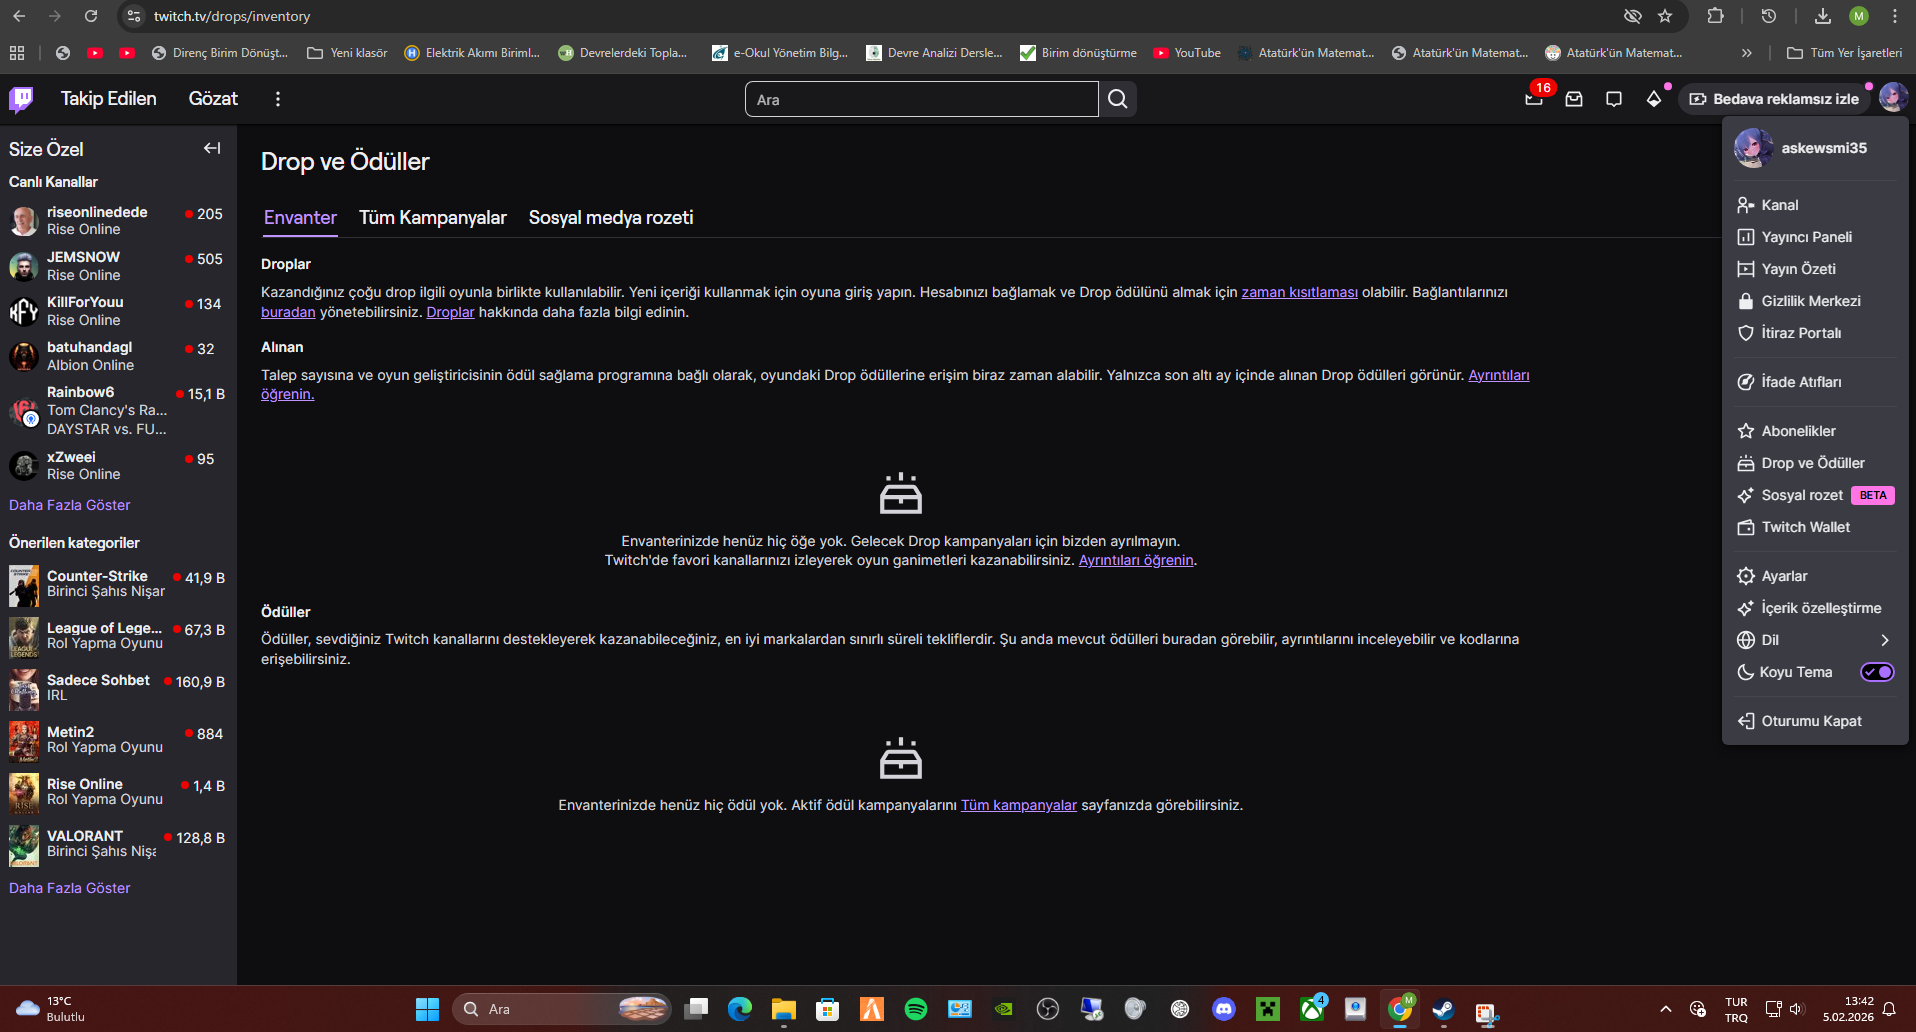The height and width of the screenshot is (1032, 1916).
Task: Open Chrome extensions puzzle icon
Action: [1715, 16]
